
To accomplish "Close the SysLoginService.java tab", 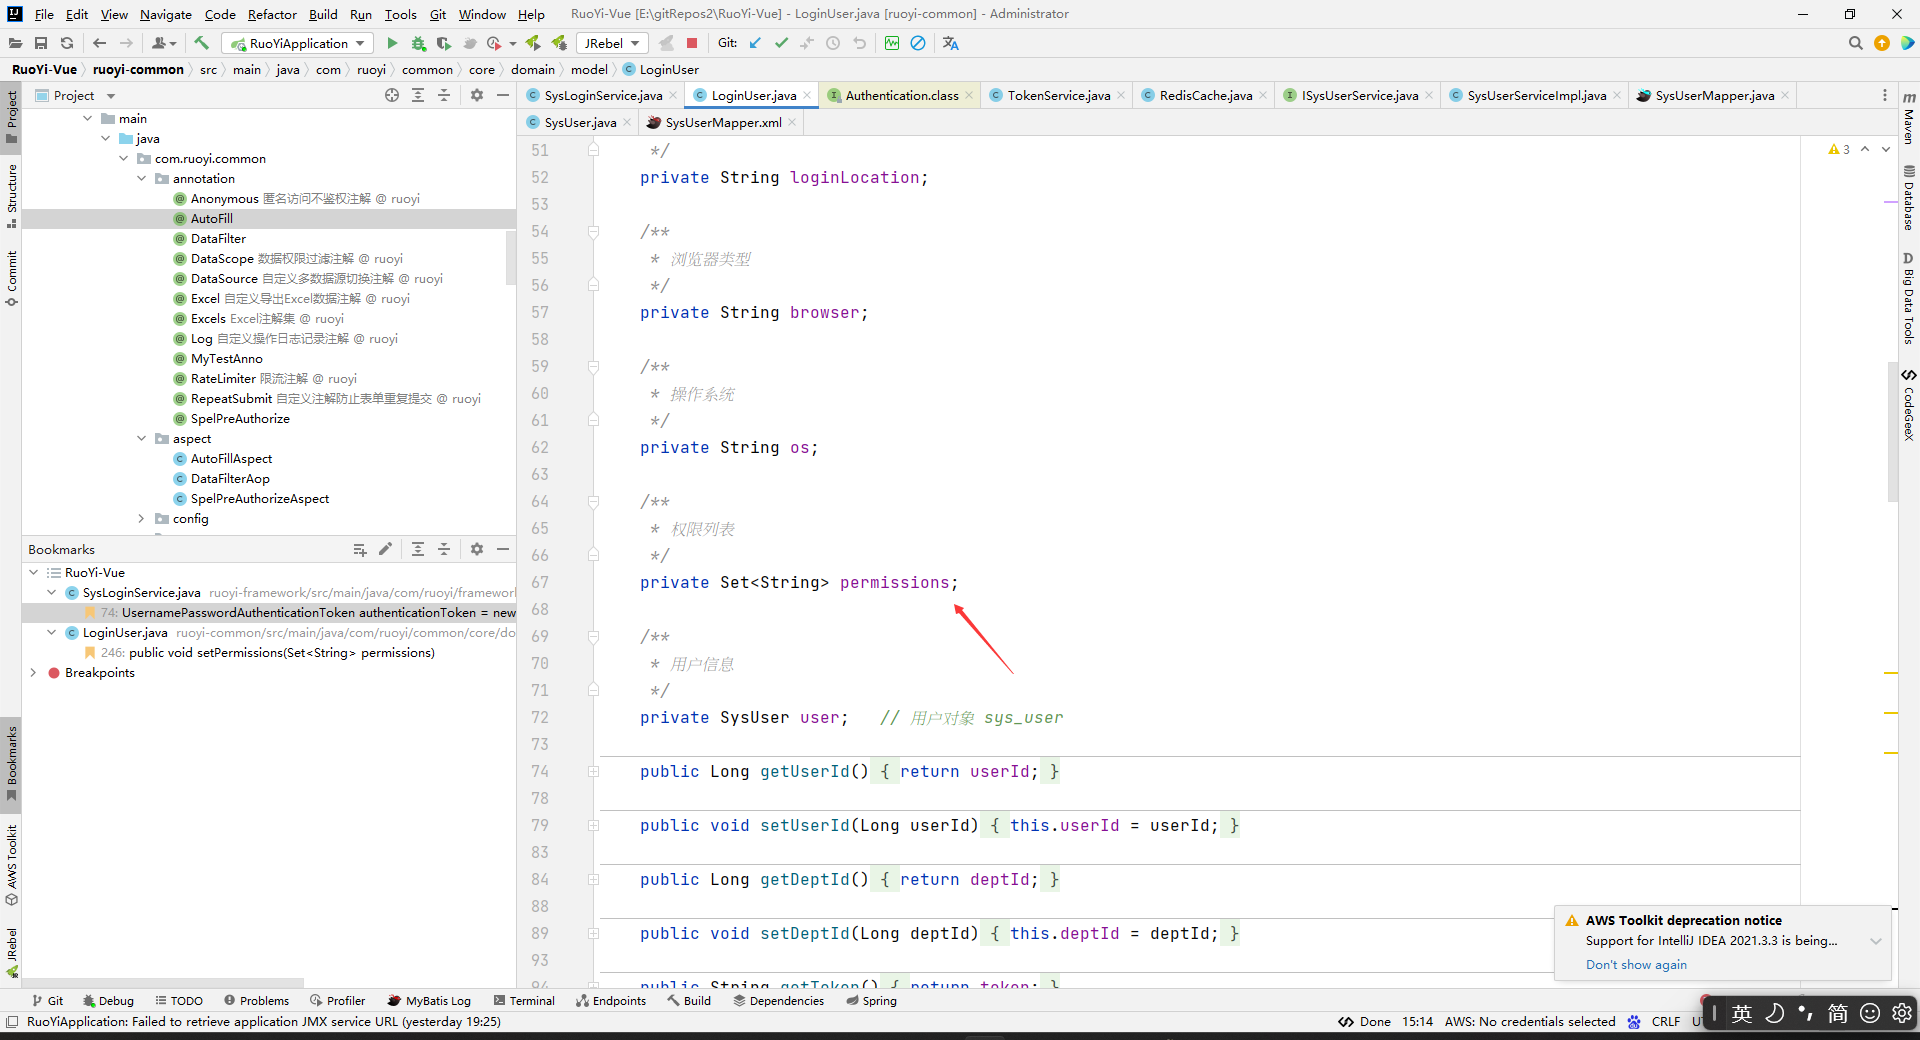I will point(673,96).
